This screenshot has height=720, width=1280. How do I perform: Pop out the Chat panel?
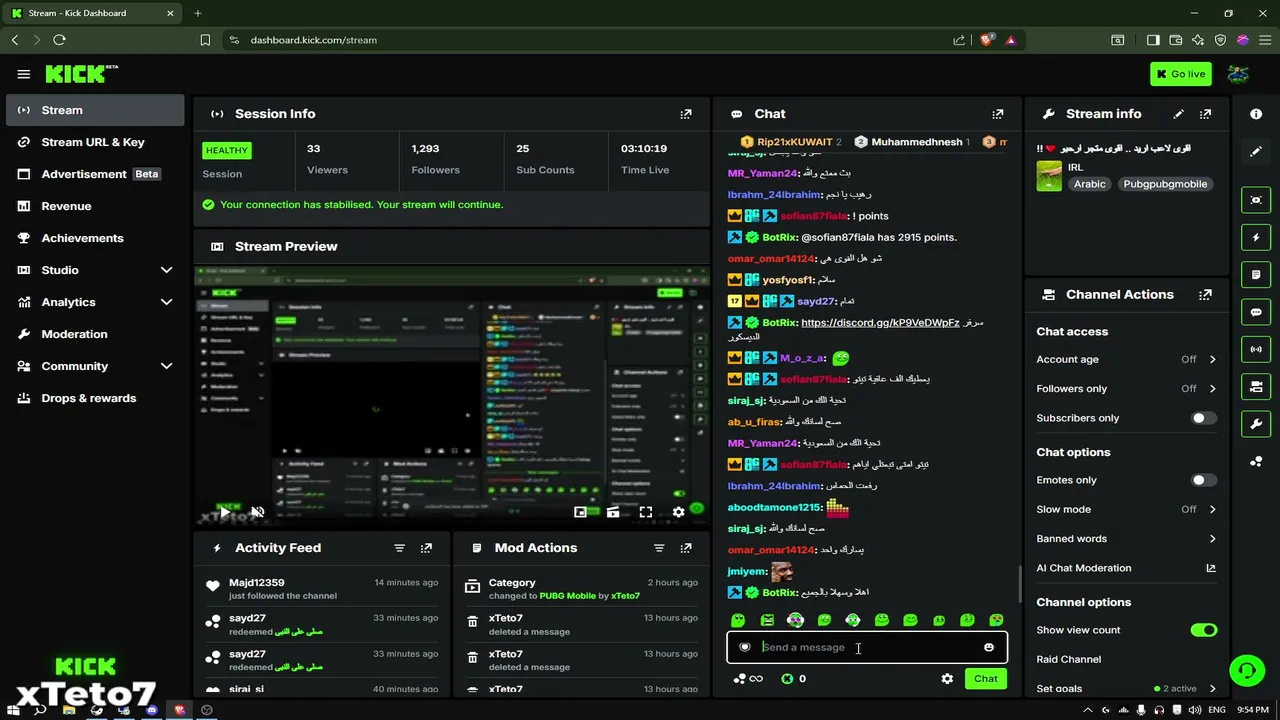pos(997,114)
